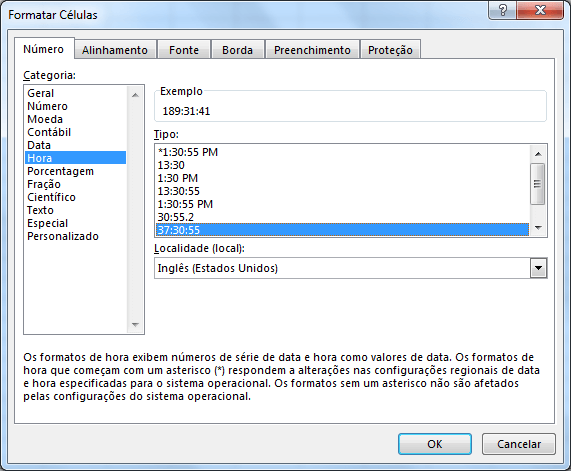Close the Formatar Células dialog
The image size is (571, 471).
coord(540,10)
